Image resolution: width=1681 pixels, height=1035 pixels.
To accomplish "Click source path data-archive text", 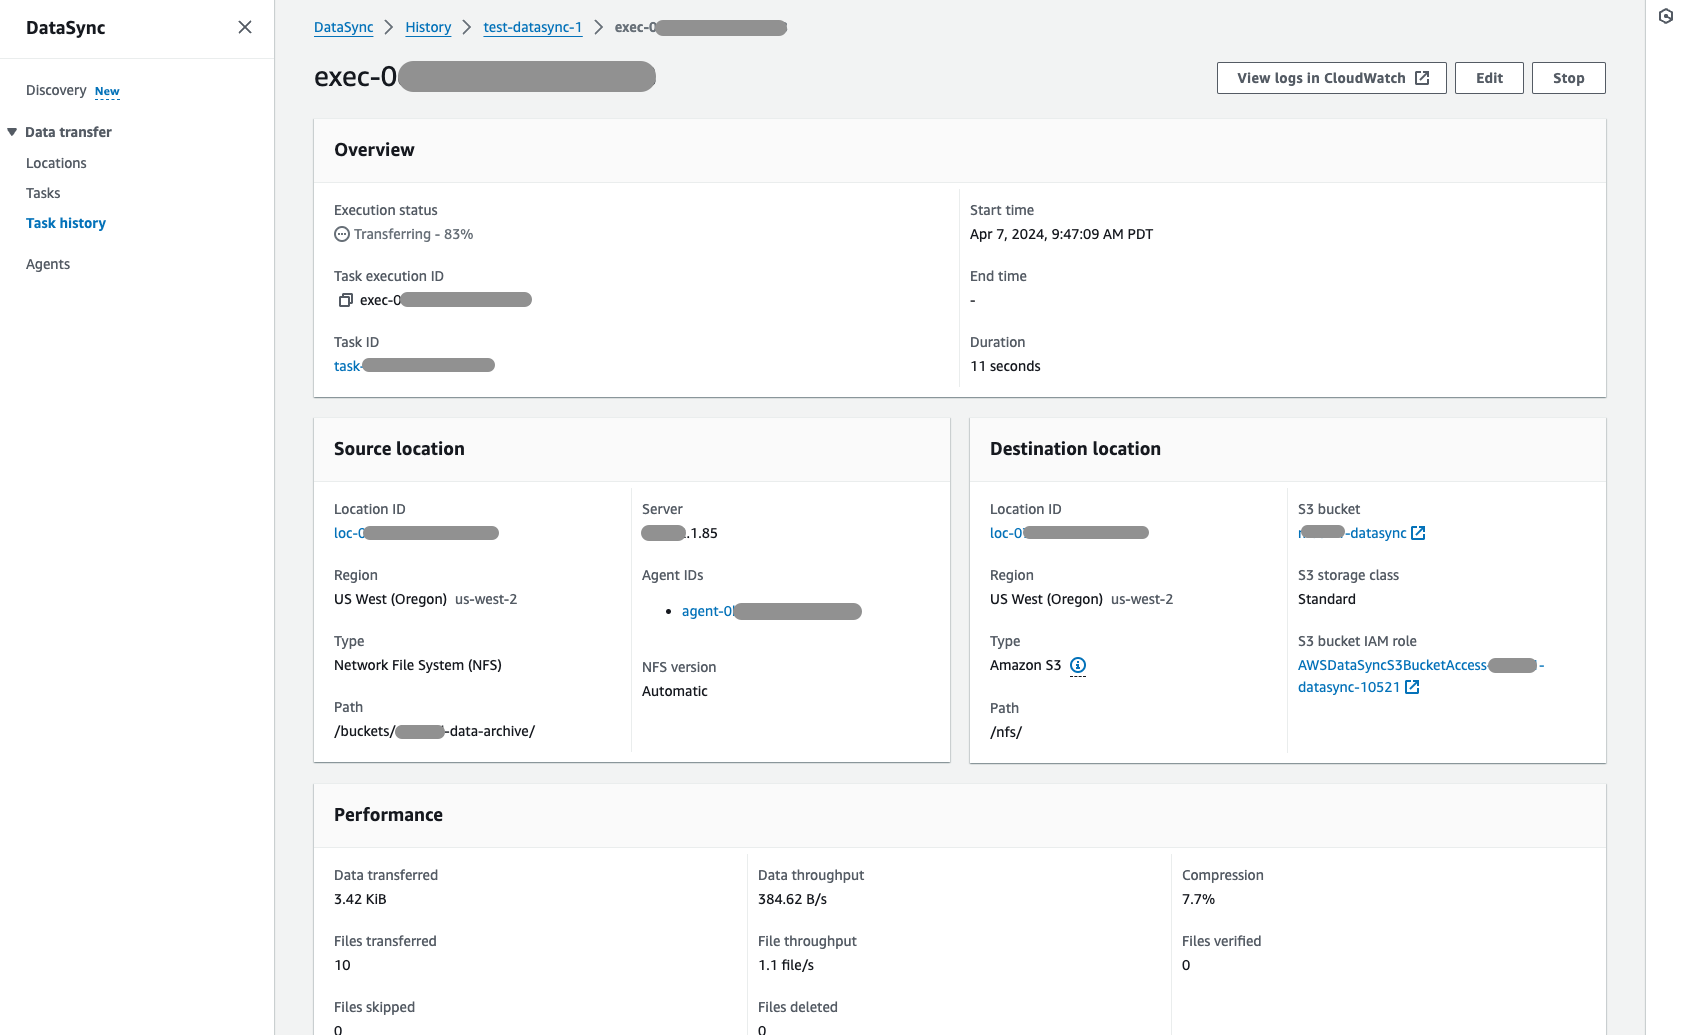I will click(434, 731).
